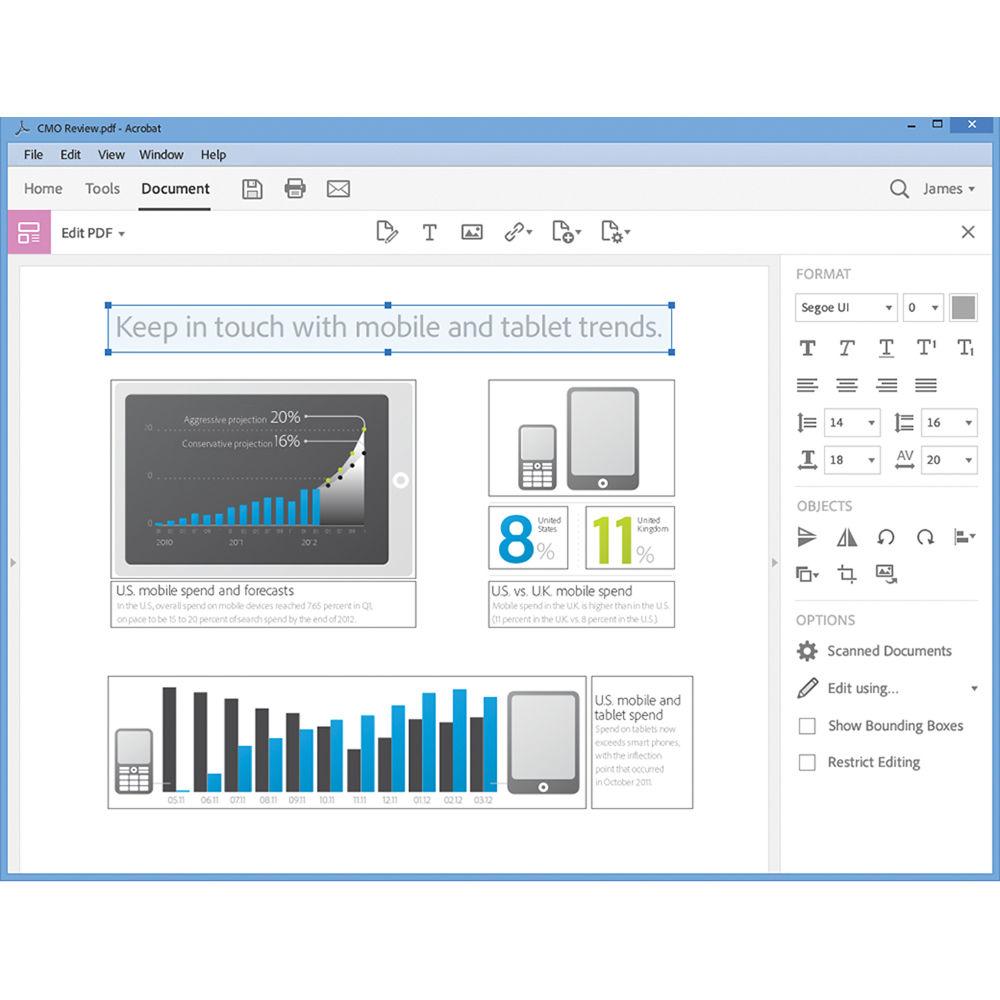Apply italic formatting from the Format panel

[846, 348]
